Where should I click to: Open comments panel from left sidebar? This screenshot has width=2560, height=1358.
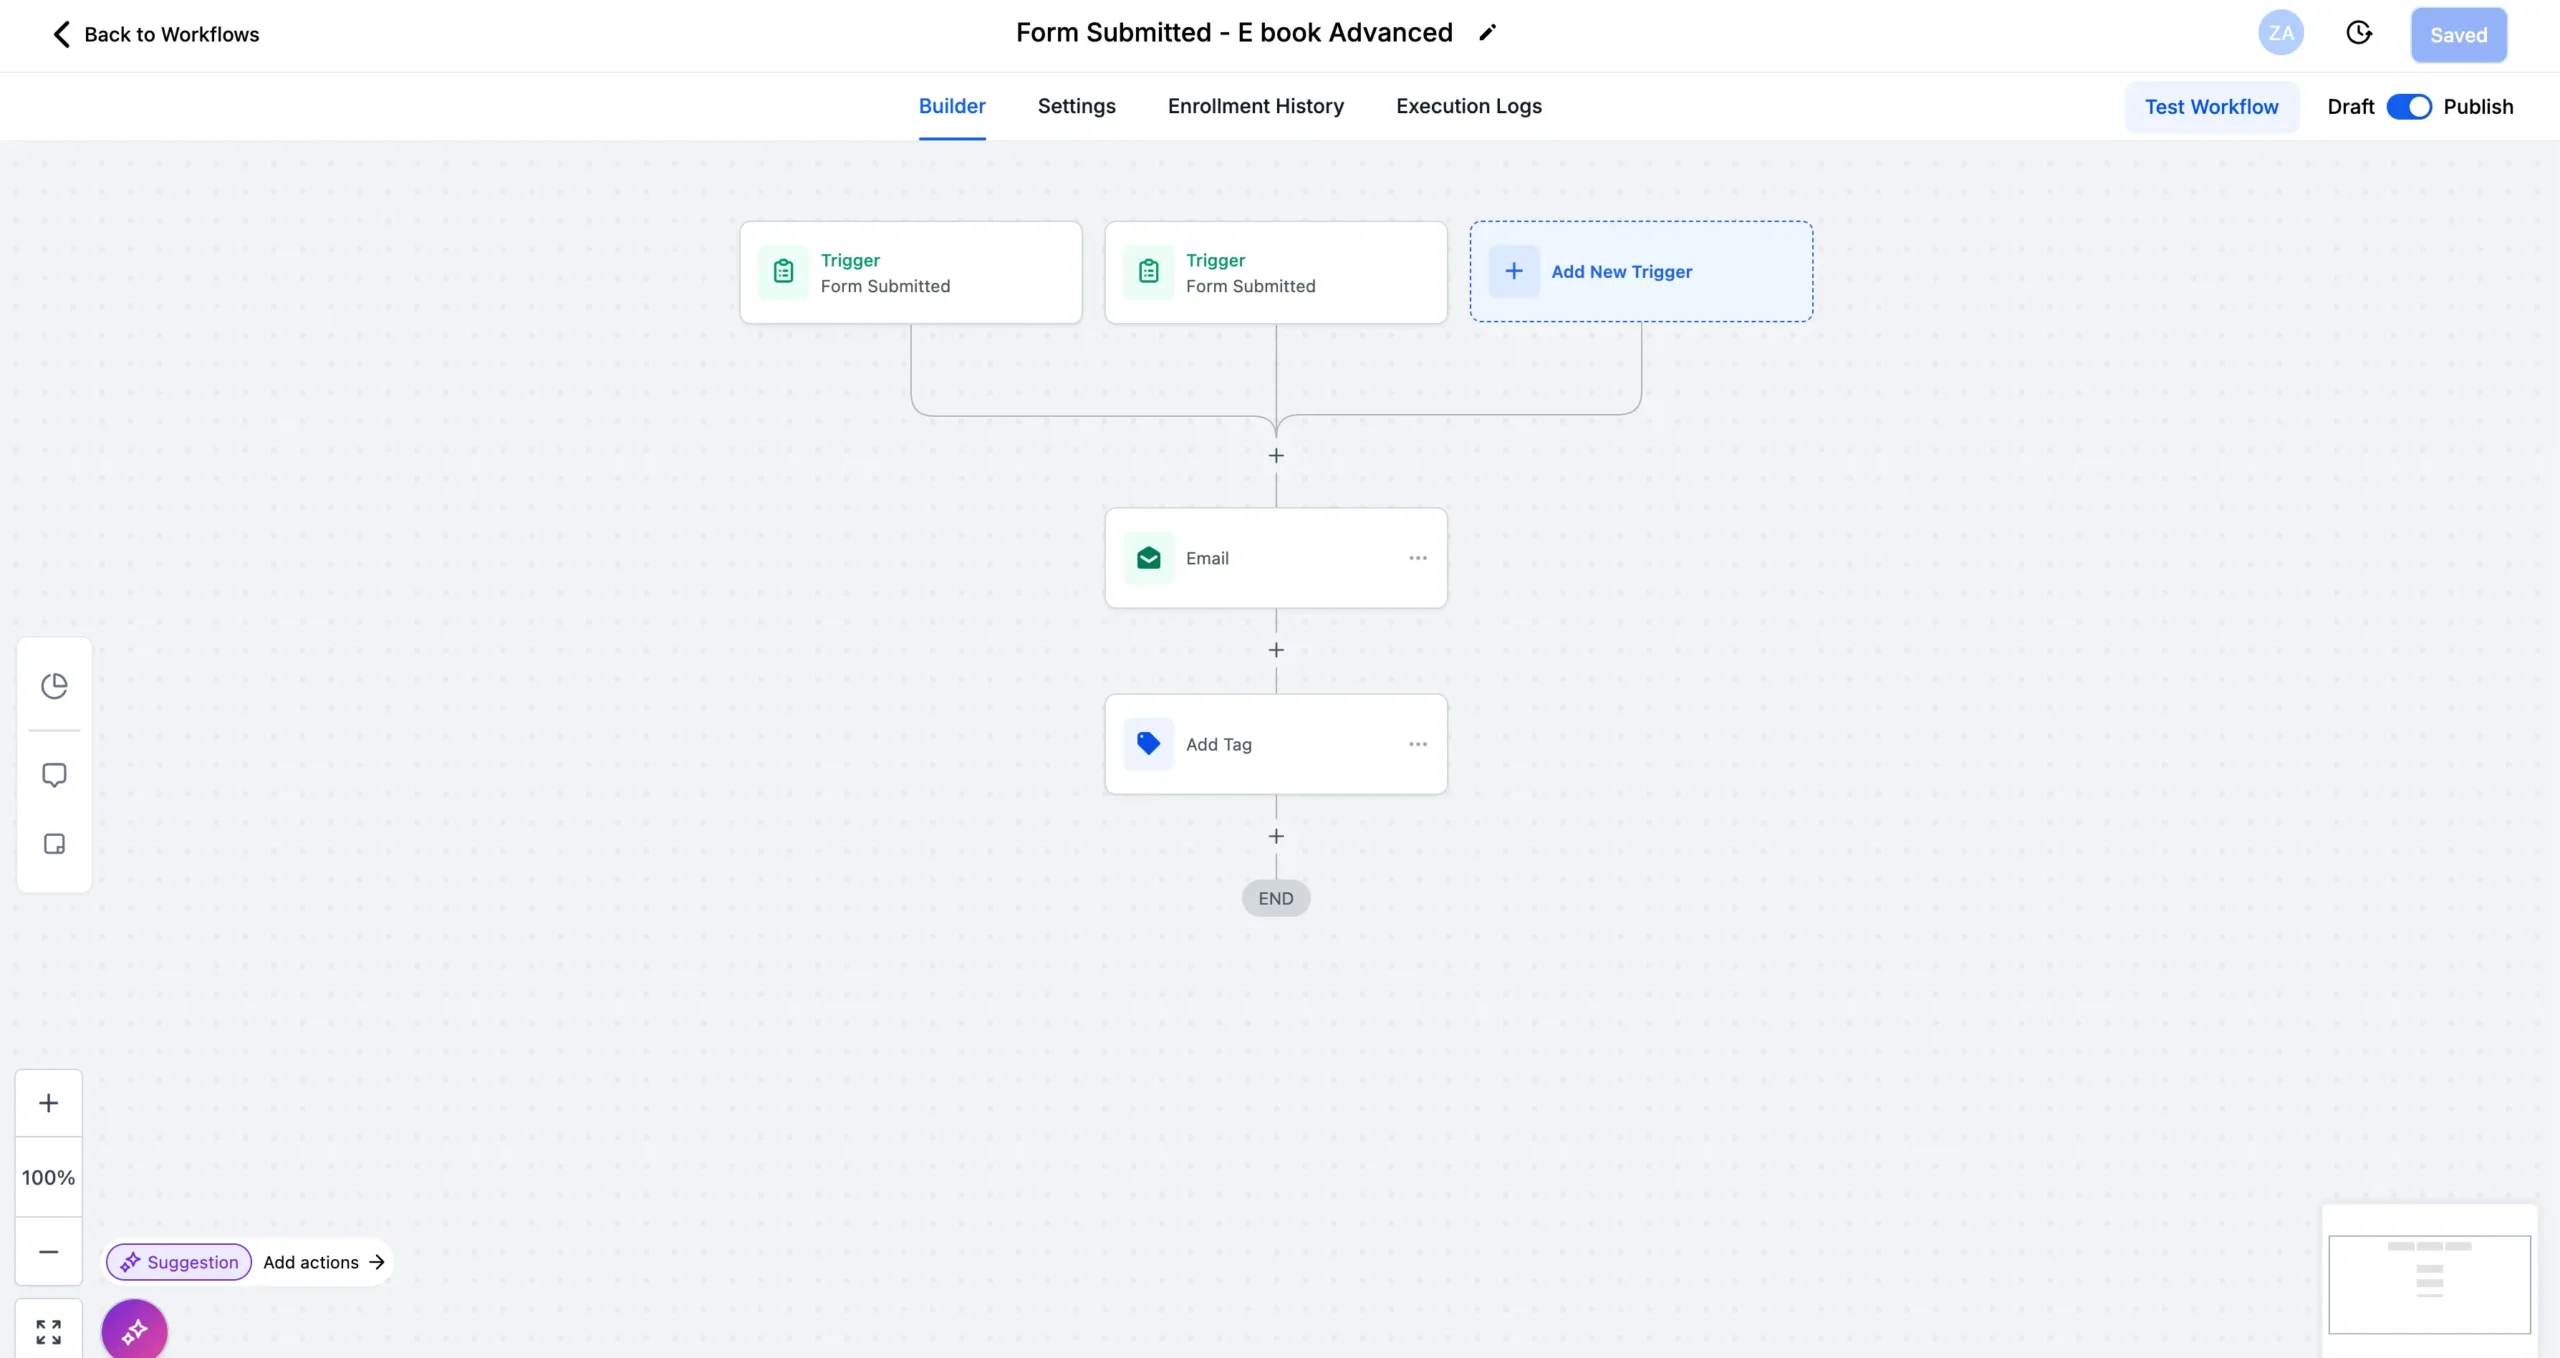54,775
